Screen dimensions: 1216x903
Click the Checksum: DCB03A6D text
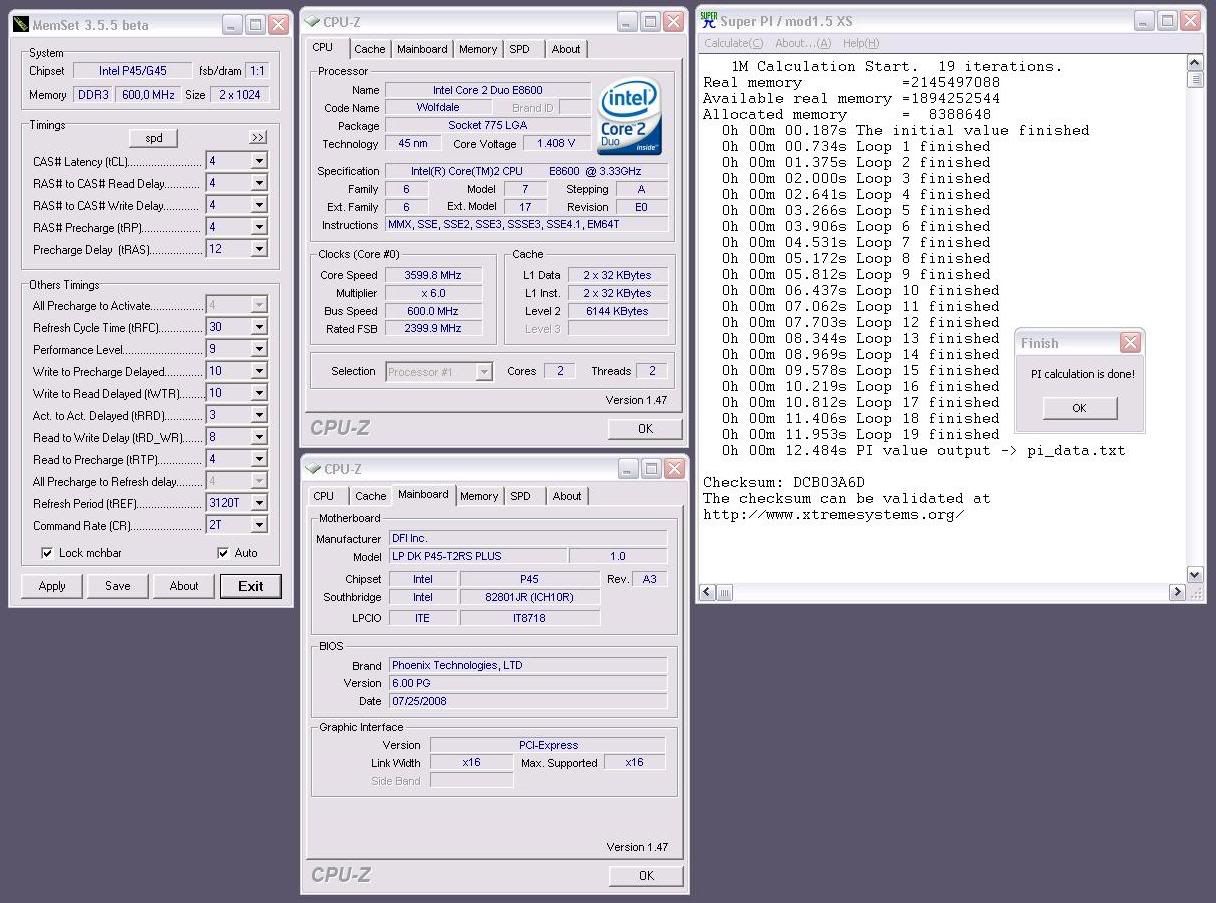pos(784,482)
